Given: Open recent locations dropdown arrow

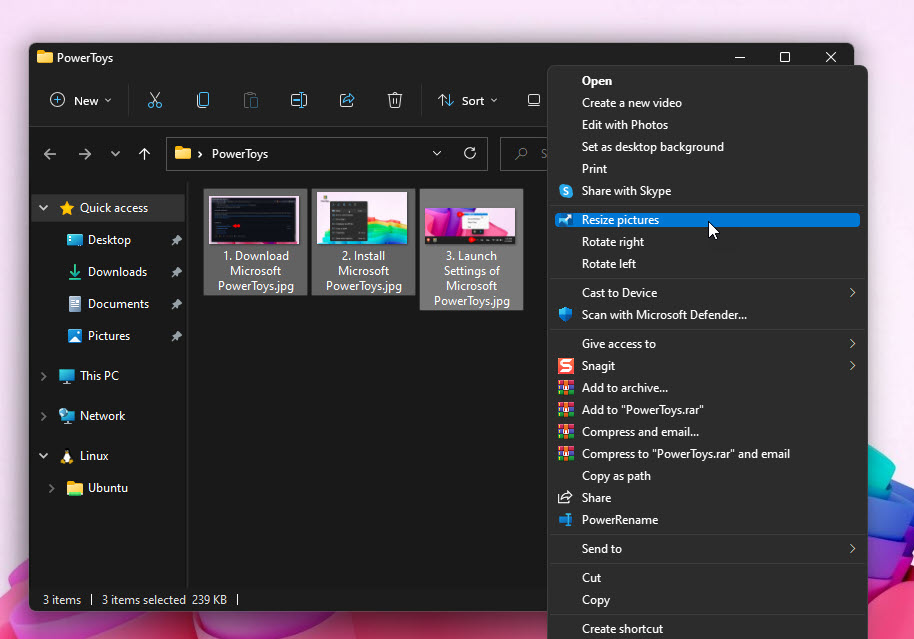Looking at the screenshot, I should 115,154.
